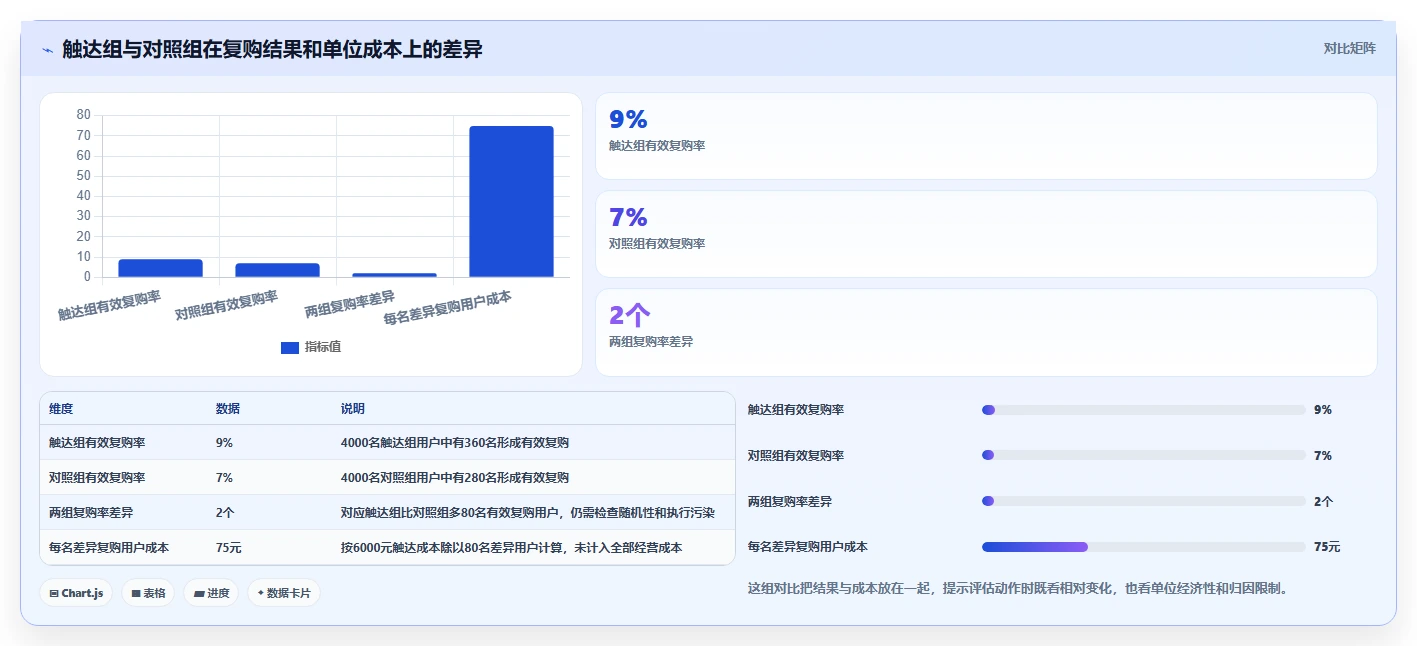Click the 每名差异复购用户成本 progress bar
This screenshot has height=646, width=1417.
pyautogui.click(x=1144, y=547)
